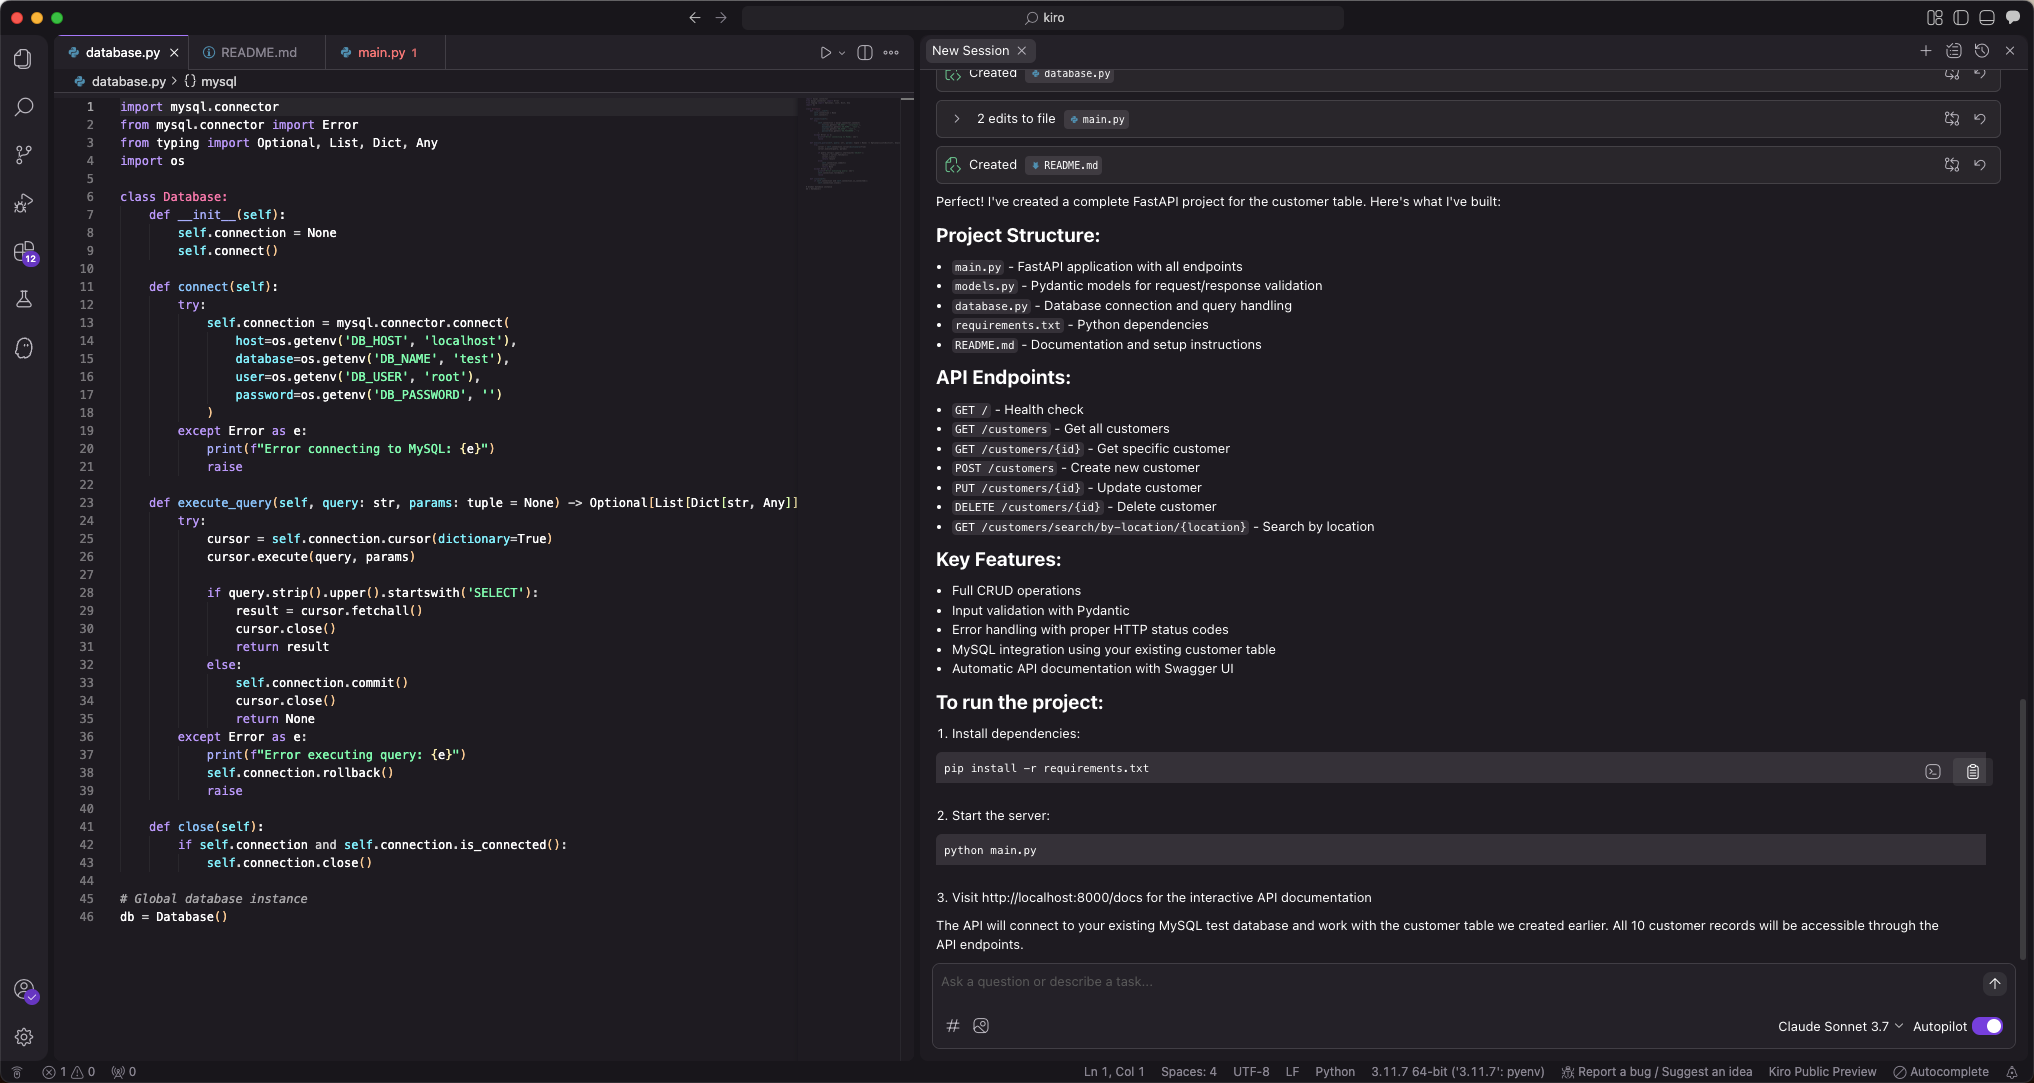The width and height of the screenshot is (2034, 1083).
Task: Open Run and Debug view
Action: click(23, 204)
